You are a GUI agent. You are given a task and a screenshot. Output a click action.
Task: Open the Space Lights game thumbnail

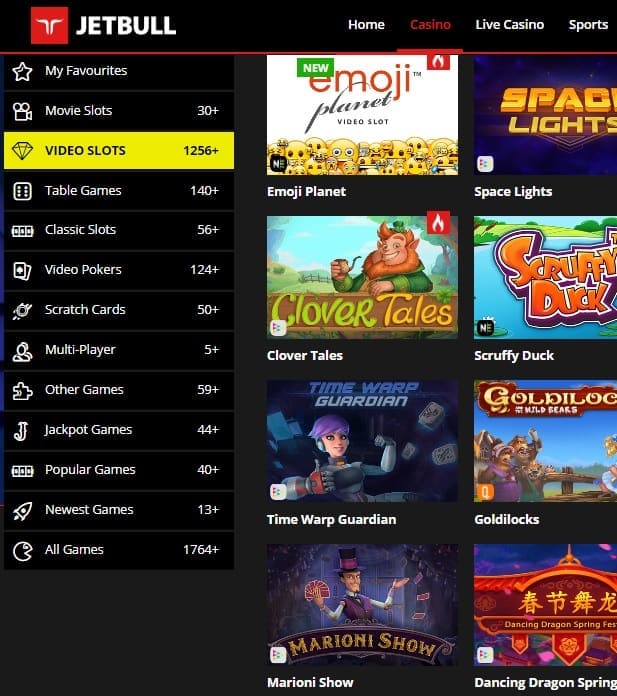[545, 115]
